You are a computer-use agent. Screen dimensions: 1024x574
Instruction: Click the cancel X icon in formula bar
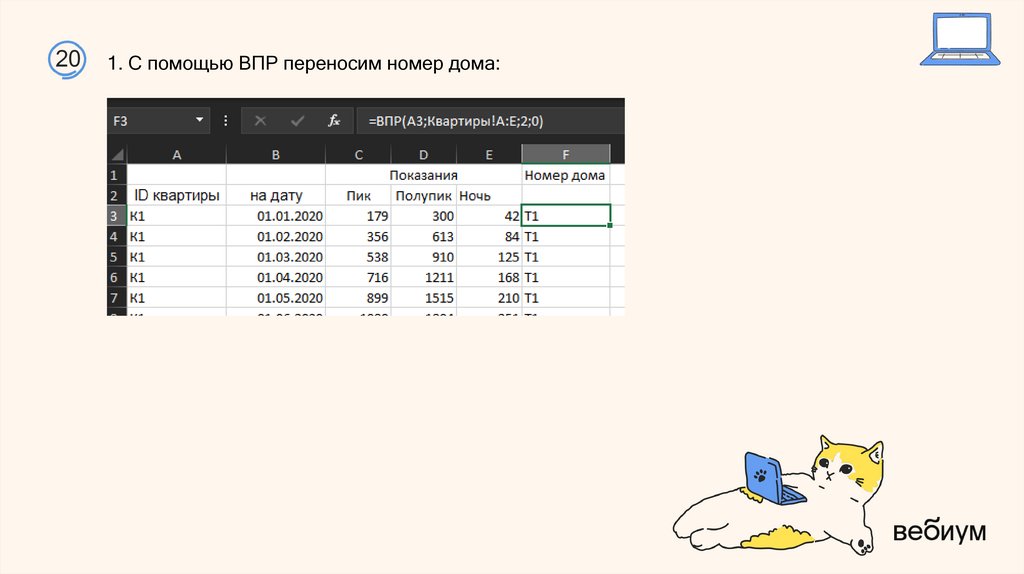(x=260, y=121)
